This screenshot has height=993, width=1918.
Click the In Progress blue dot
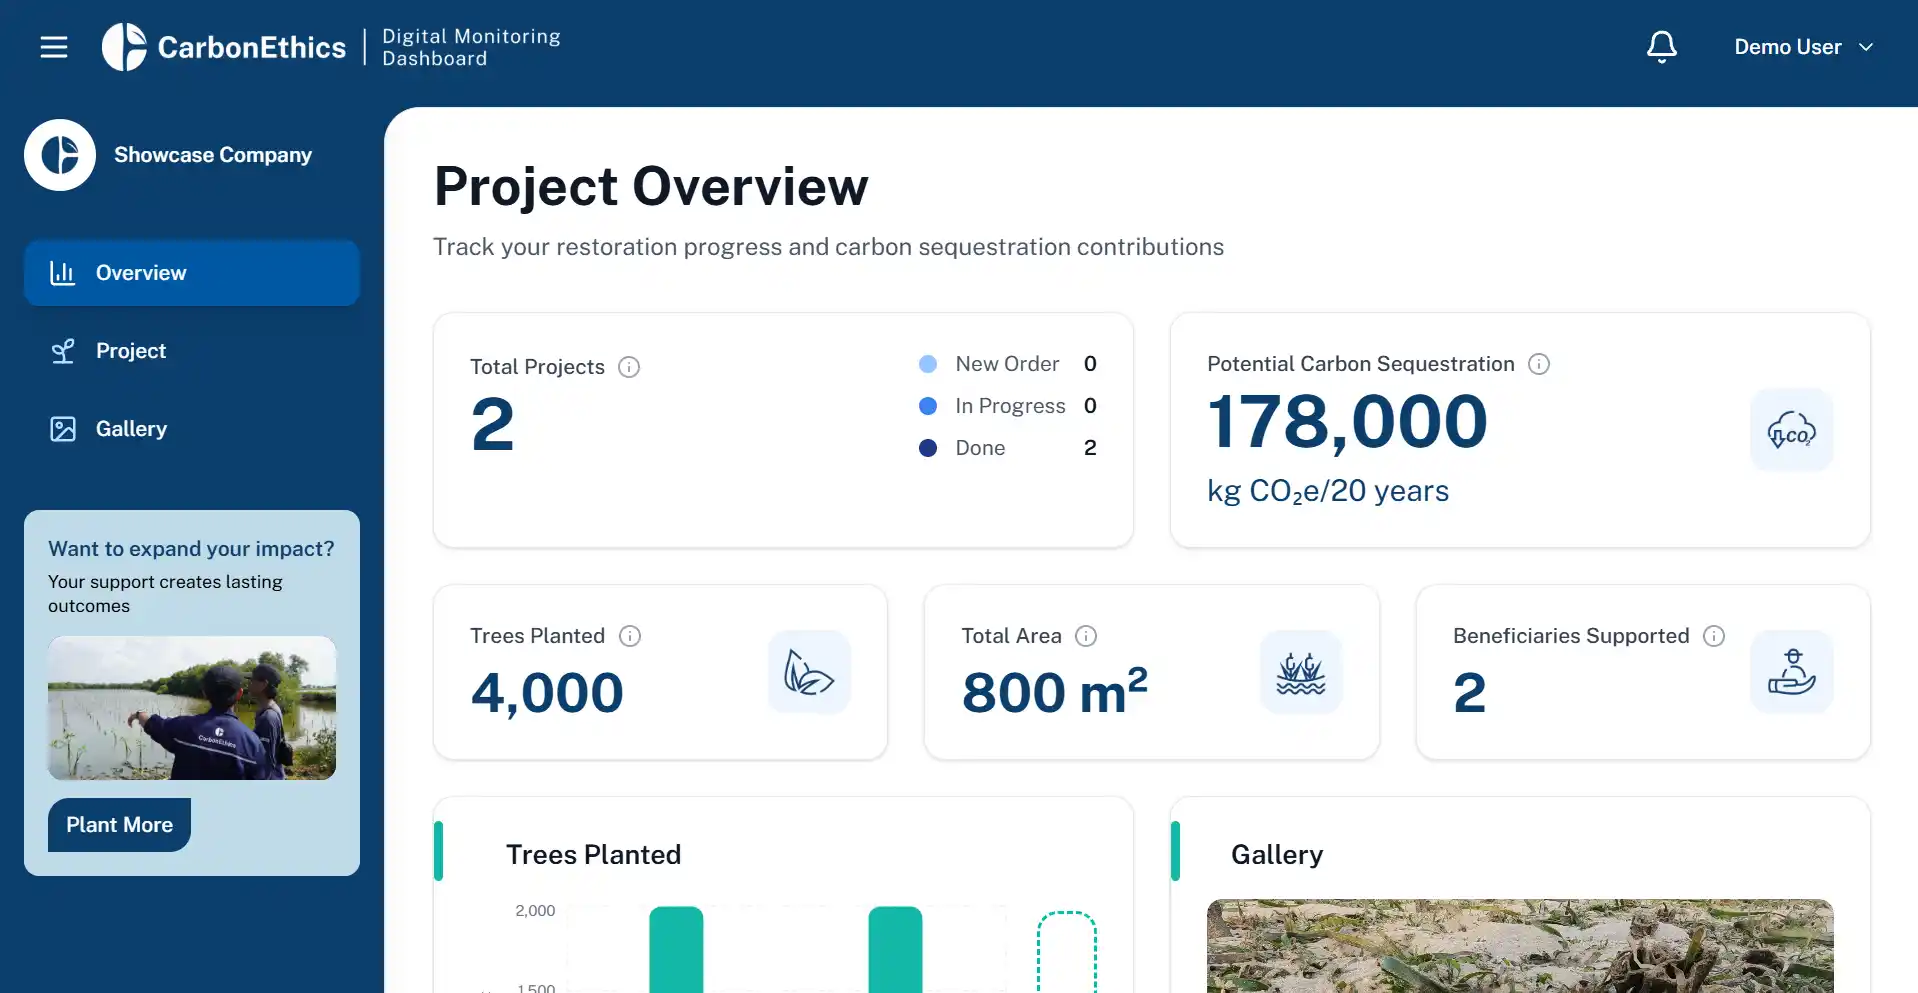928,406
